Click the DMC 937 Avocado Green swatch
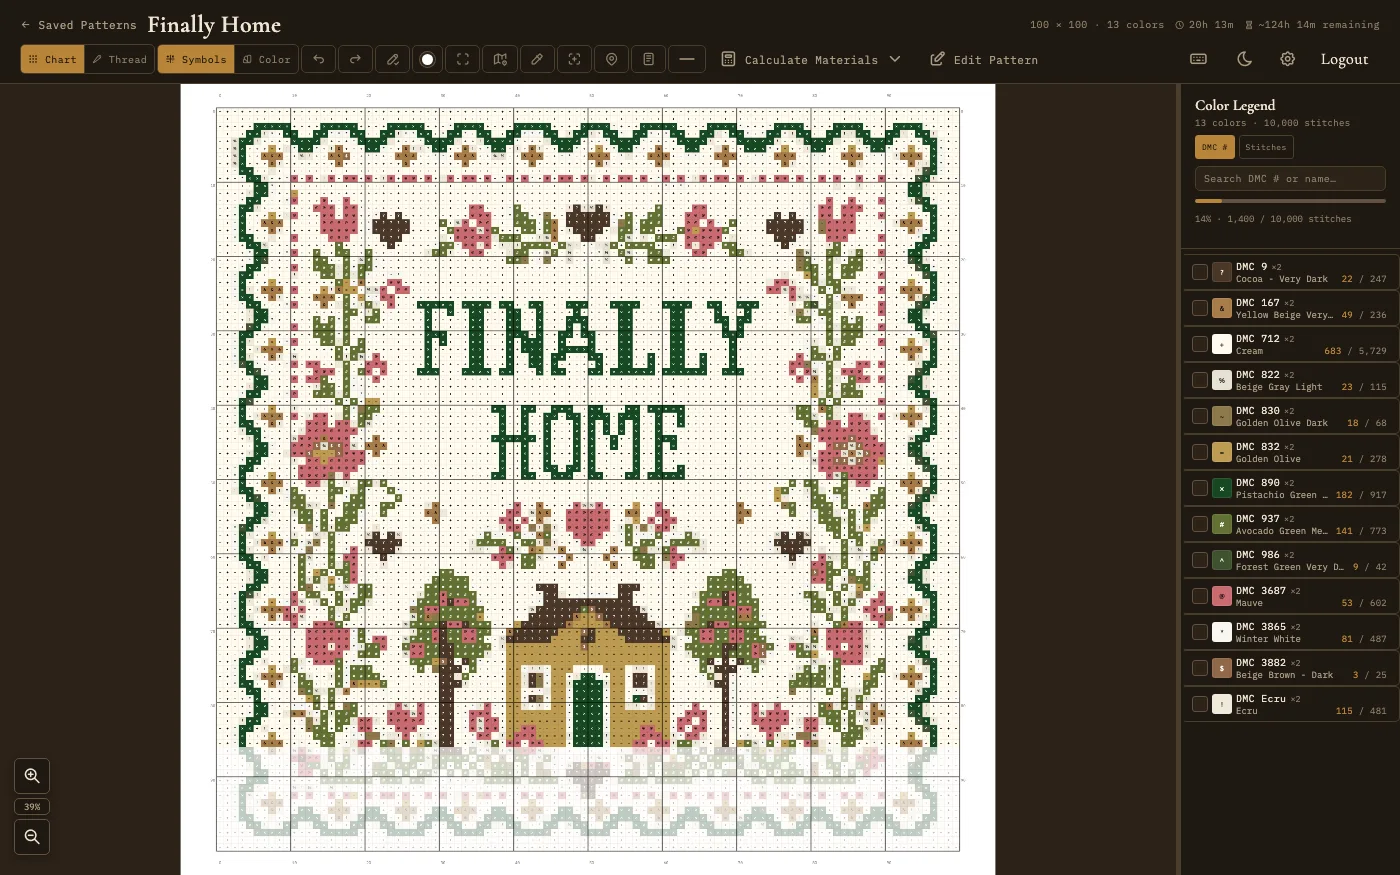This screenshot has width=1400, height=875. (1222, 524)
